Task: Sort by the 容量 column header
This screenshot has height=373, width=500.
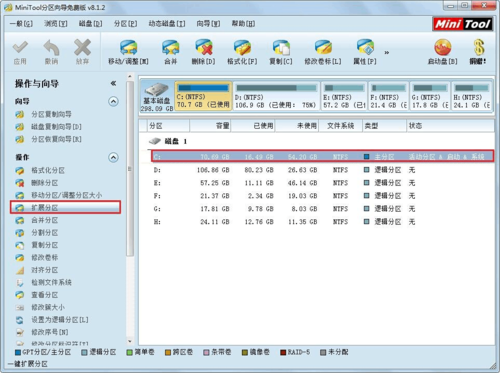Action: click(210, 126)
